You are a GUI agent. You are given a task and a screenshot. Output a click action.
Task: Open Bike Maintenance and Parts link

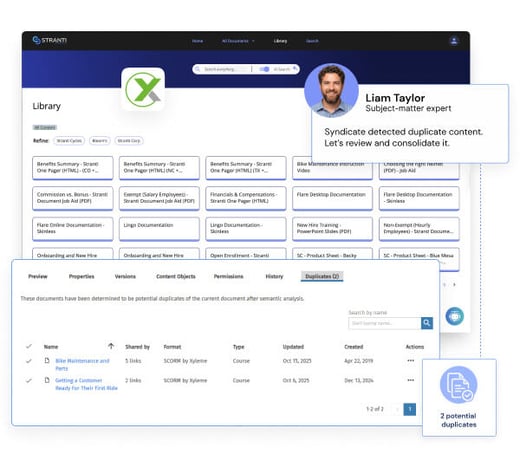tap(82, 364)
